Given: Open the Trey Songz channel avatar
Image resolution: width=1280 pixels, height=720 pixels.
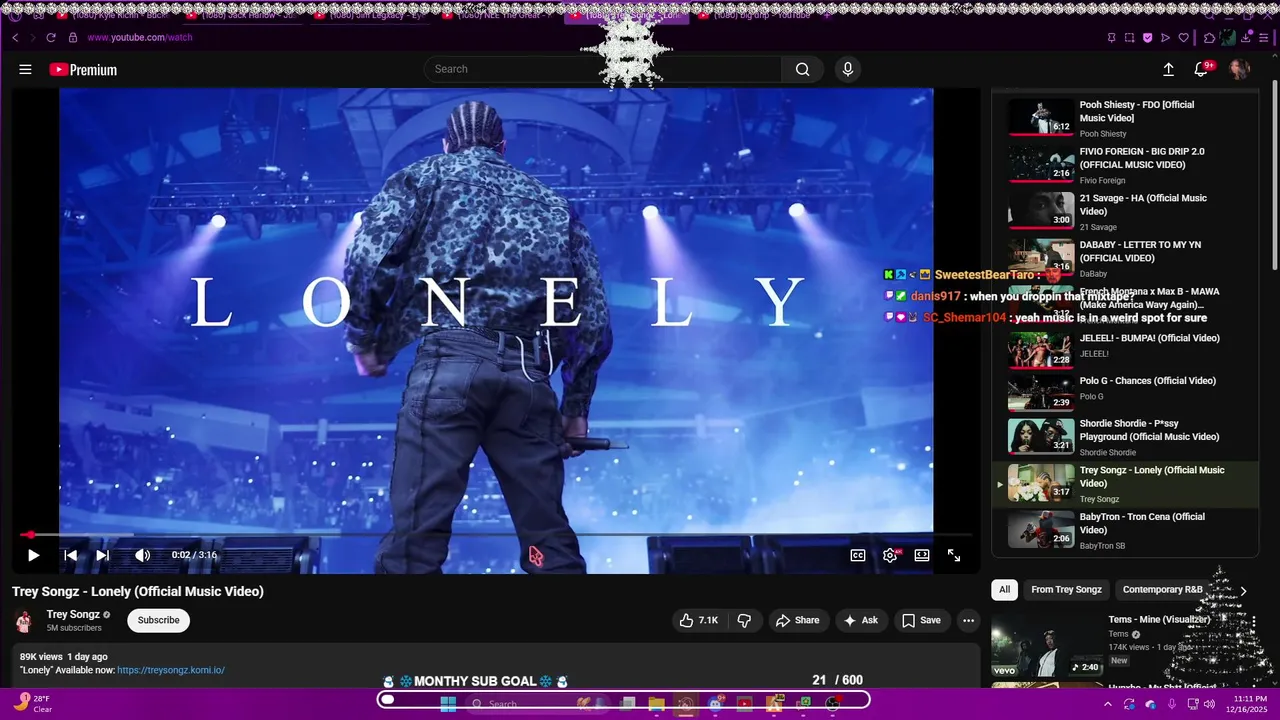Looking at the screenshot, I should (24, 621).
